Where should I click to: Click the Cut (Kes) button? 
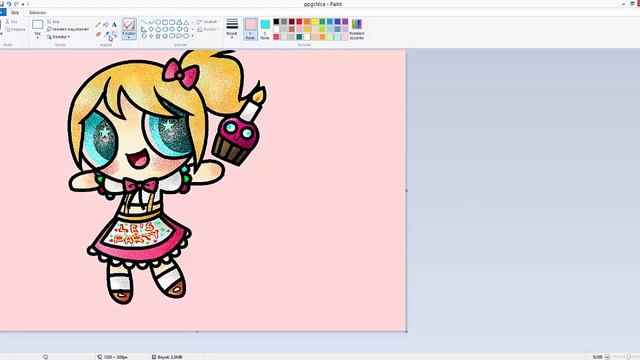[x=11, y=22]
